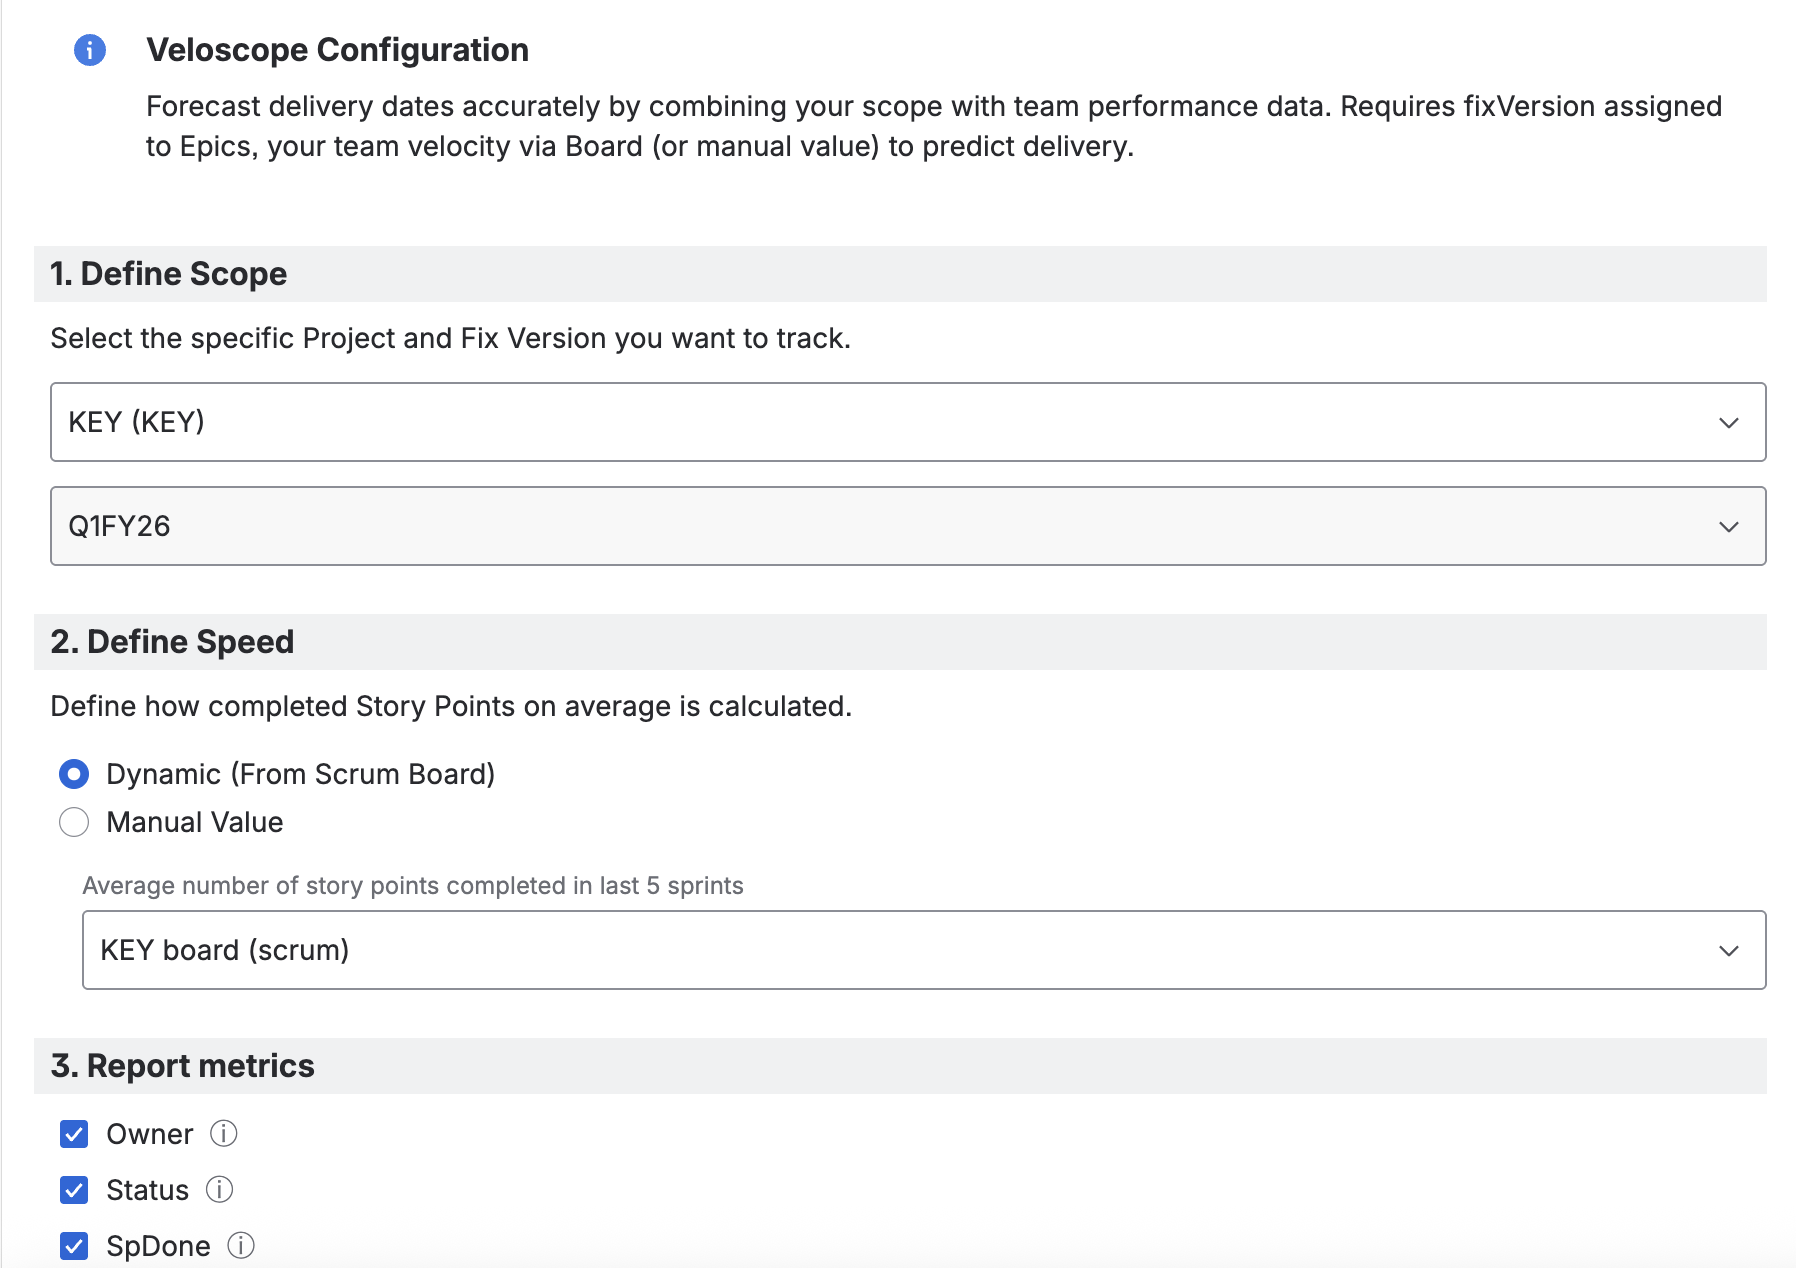Image resolution: width=1796 pixels, height=1268 pixels.
Task: Click the chevron arrow in the KEY (KEY) field
Action: [x=1728, y=422]
